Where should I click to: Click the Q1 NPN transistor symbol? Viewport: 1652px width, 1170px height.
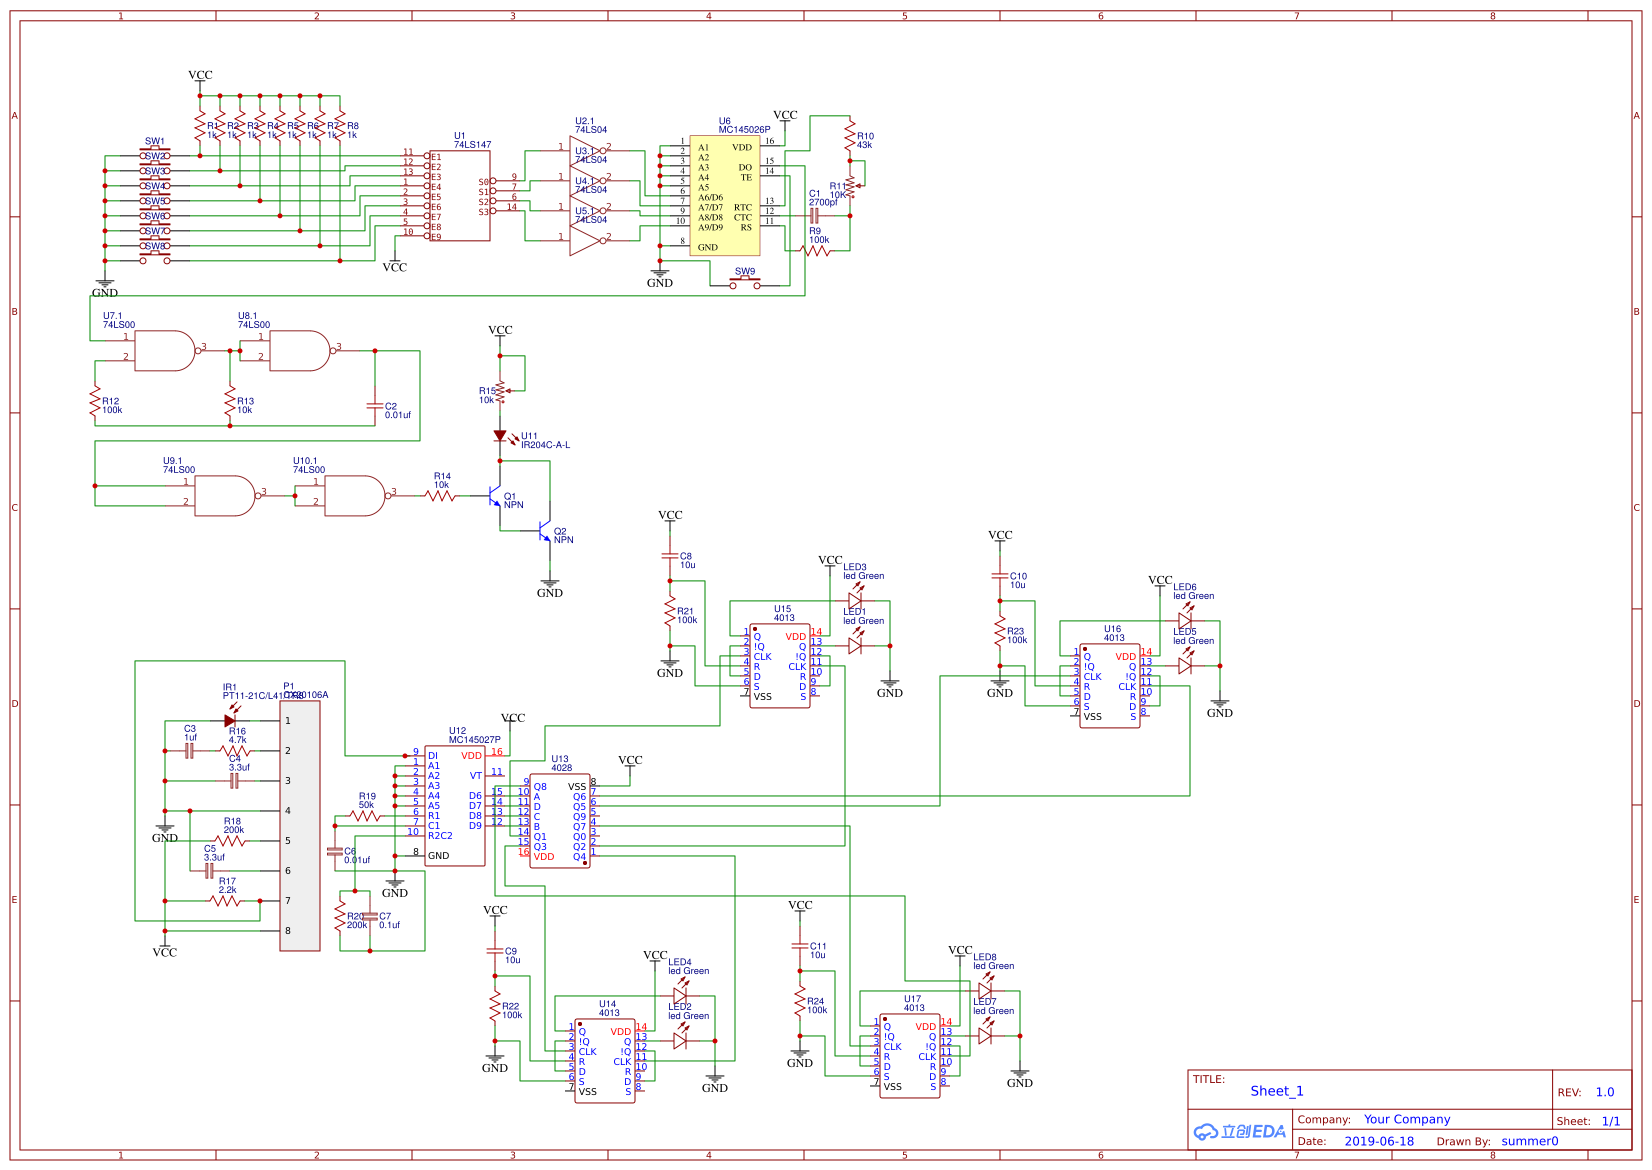(x=494, y=496)
